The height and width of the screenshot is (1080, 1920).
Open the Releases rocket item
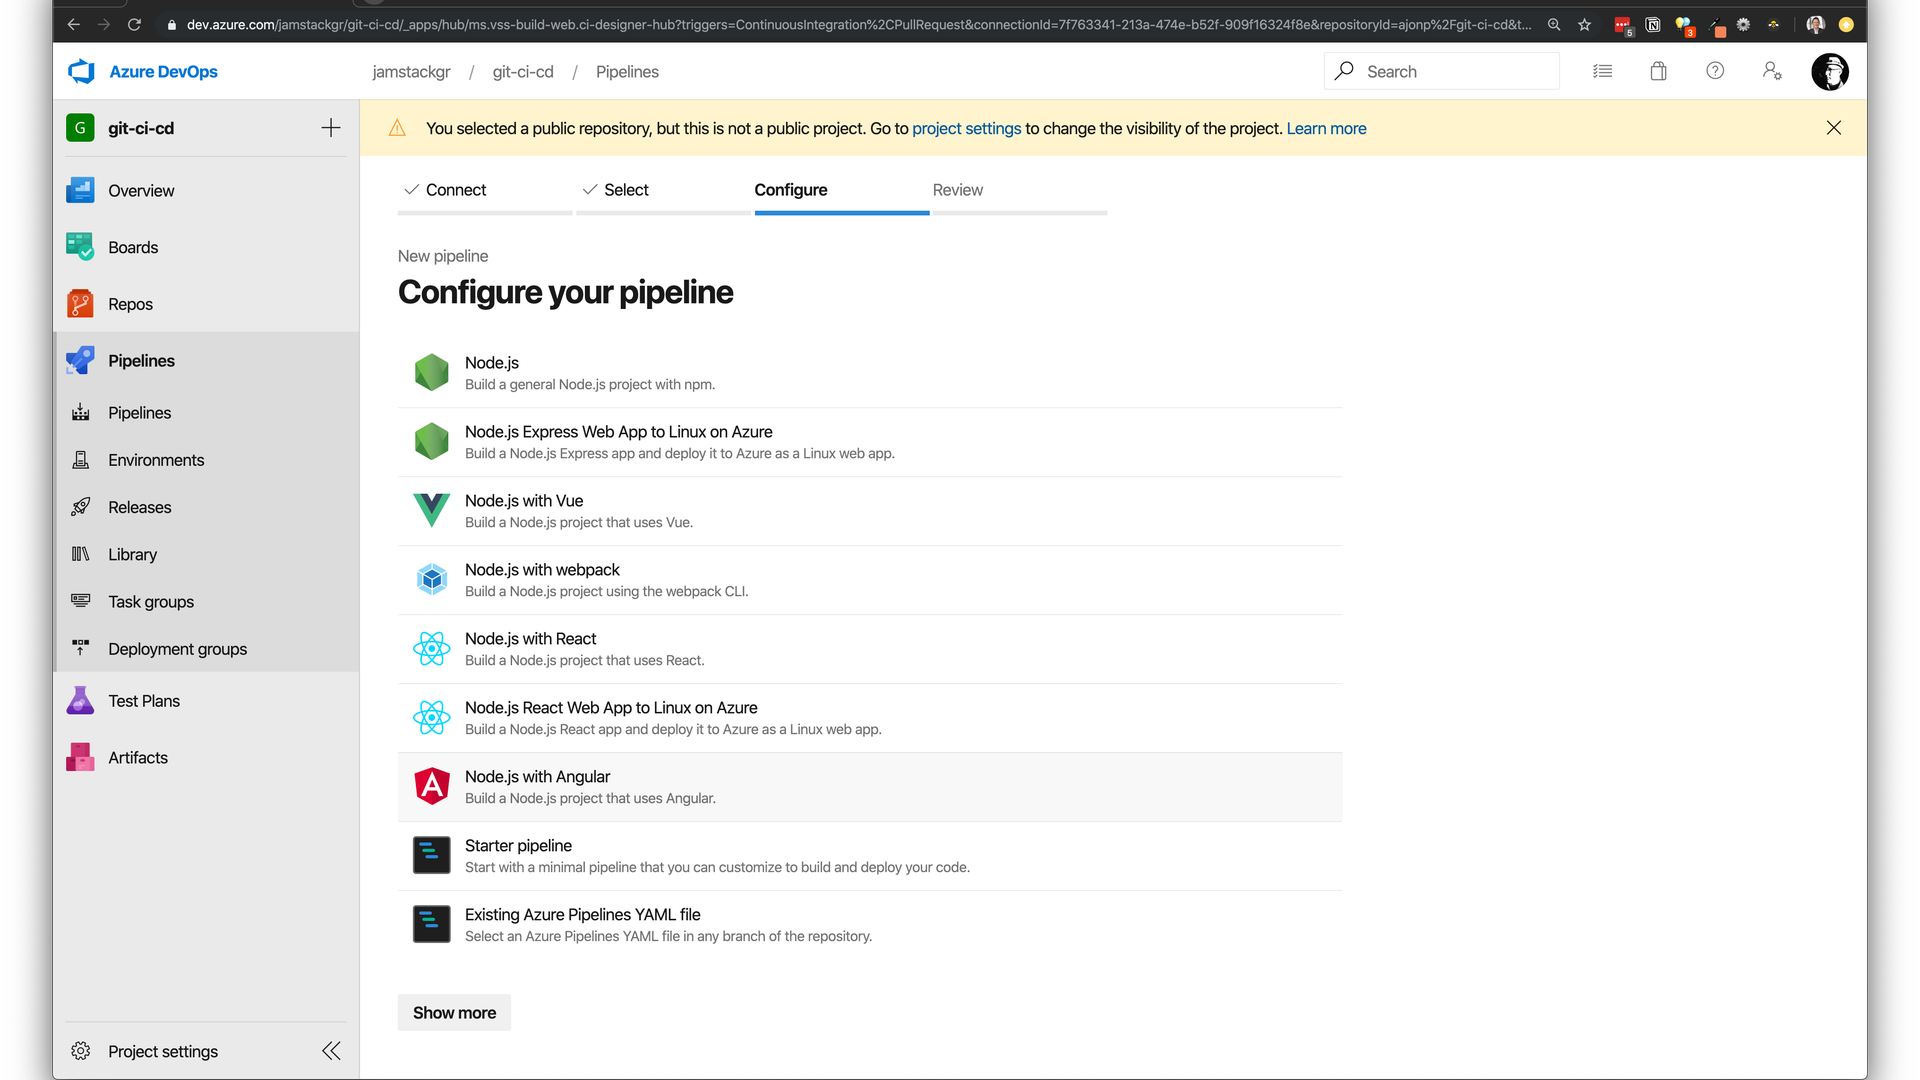tap(139, 507)
